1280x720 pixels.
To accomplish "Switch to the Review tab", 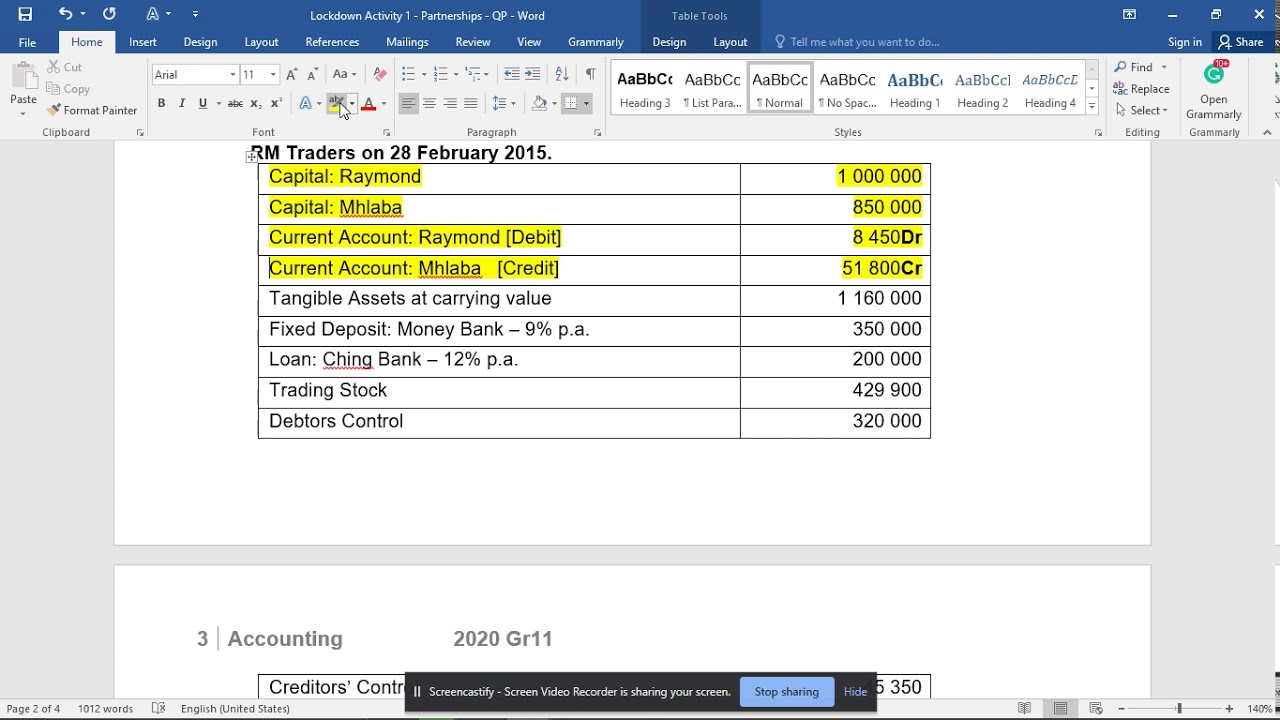I will (473, 42).
